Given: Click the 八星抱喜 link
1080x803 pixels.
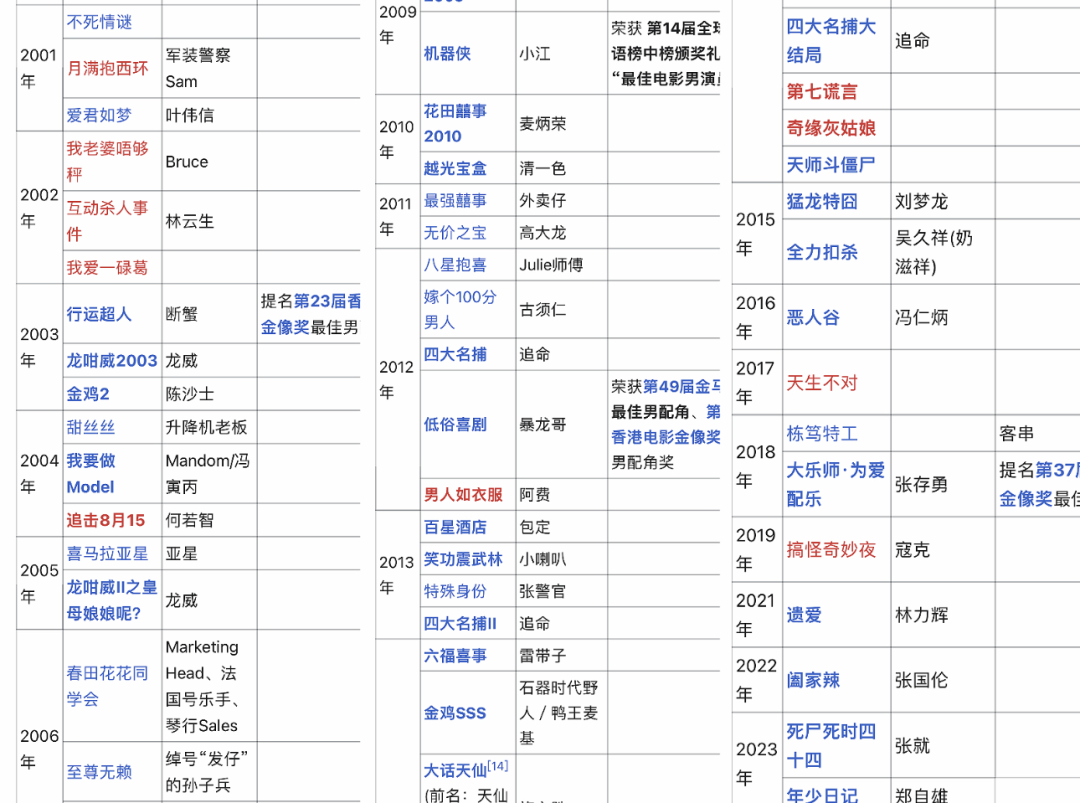Looking at the screenshot, I should click(x=455, y=264).
